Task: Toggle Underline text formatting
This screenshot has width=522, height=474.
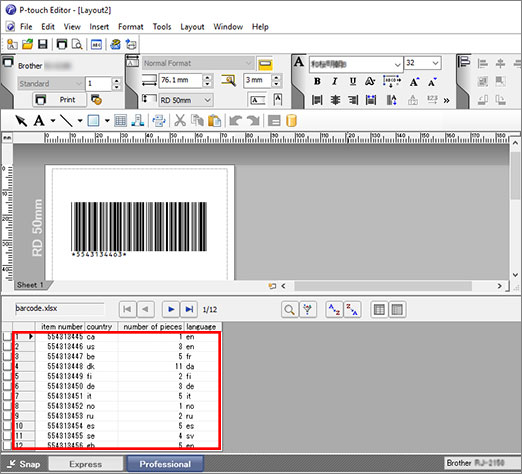Action: [x=353, y=81]
